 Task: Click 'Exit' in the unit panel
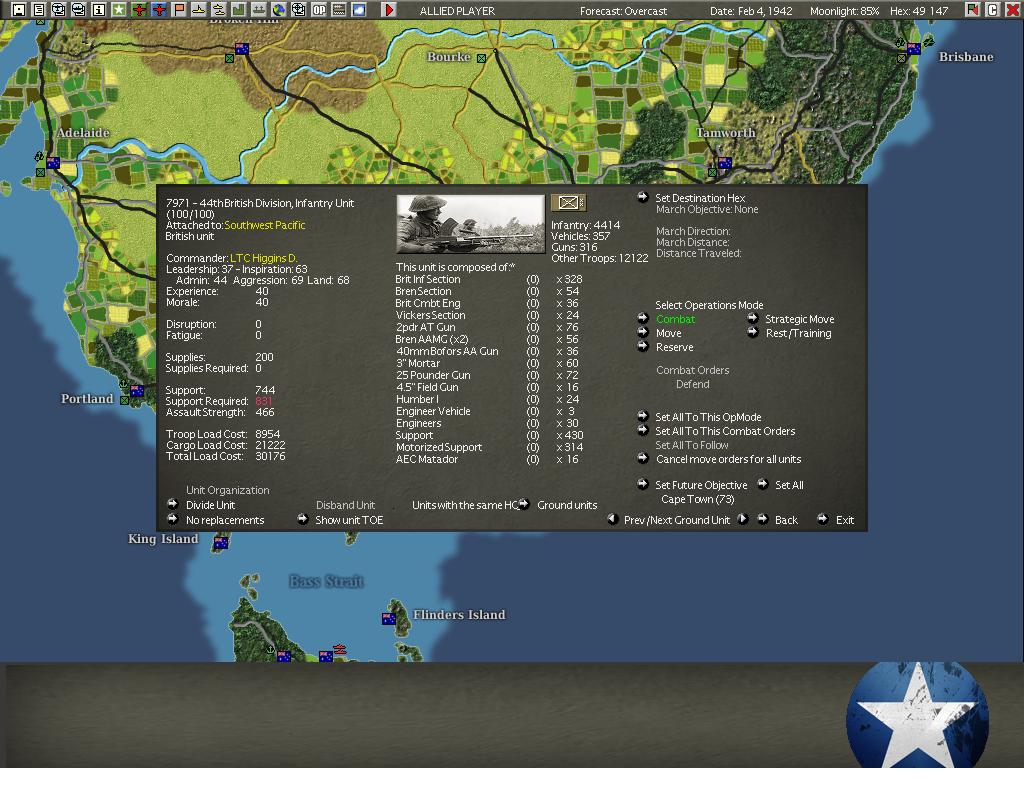[x=844, y=520]
